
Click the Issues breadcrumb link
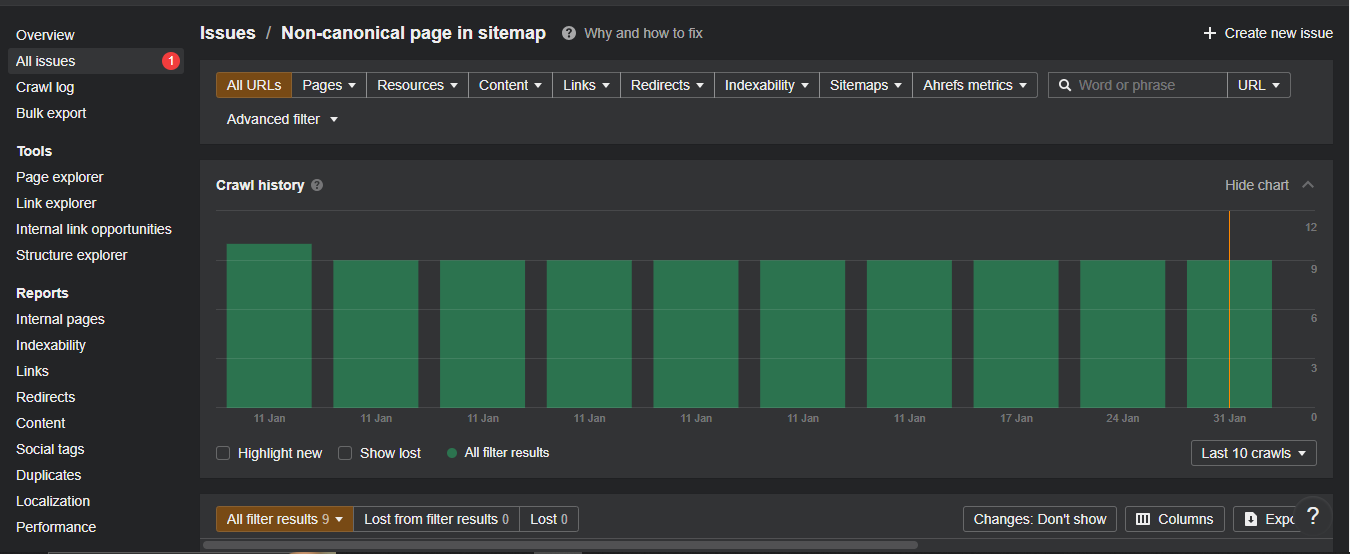(228, 33)
